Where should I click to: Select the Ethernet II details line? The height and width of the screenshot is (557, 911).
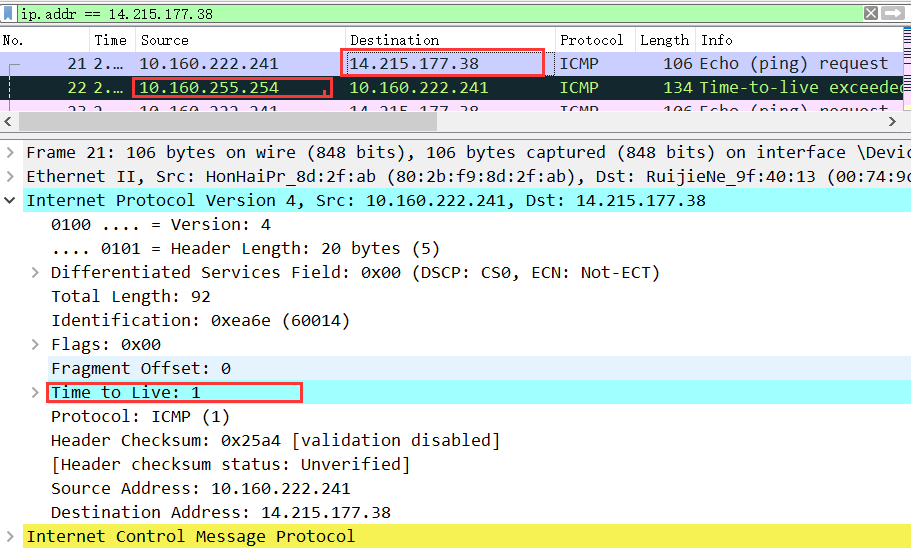point(467,176)
